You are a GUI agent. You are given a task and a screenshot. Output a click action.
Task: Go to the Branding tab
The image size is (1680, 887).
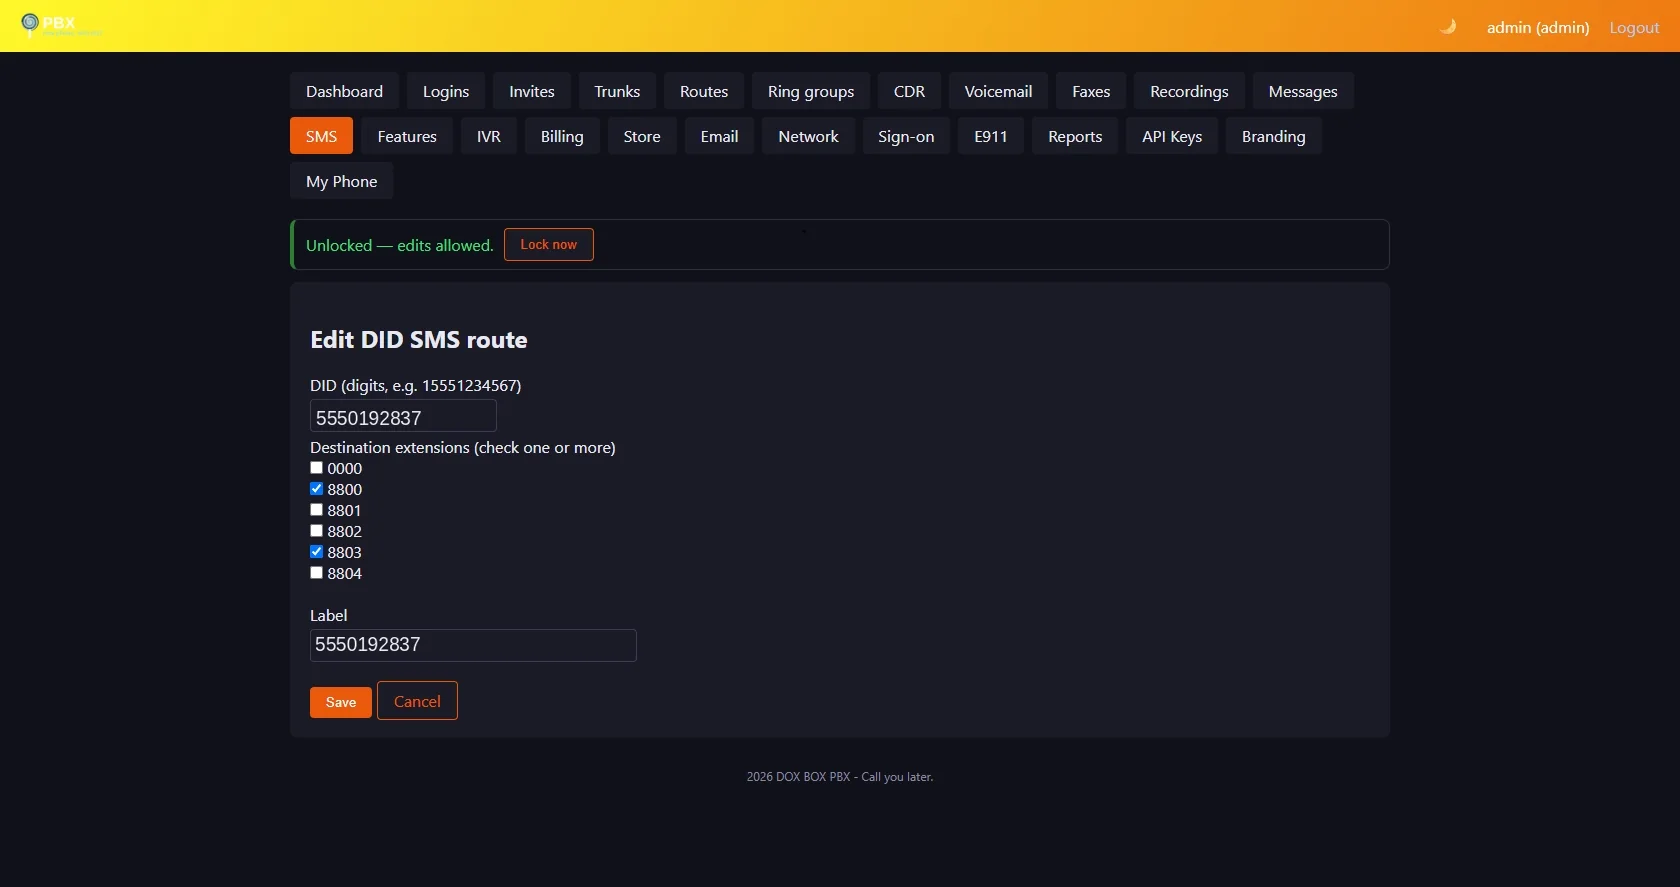coord(1273,136)
